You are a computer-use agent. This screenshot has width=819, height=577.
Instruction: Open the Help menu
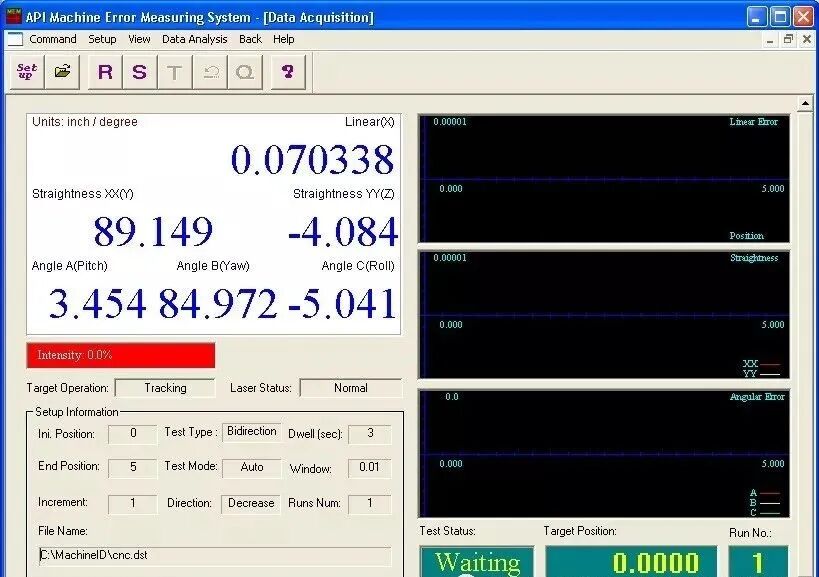click(x=284, y=39)
